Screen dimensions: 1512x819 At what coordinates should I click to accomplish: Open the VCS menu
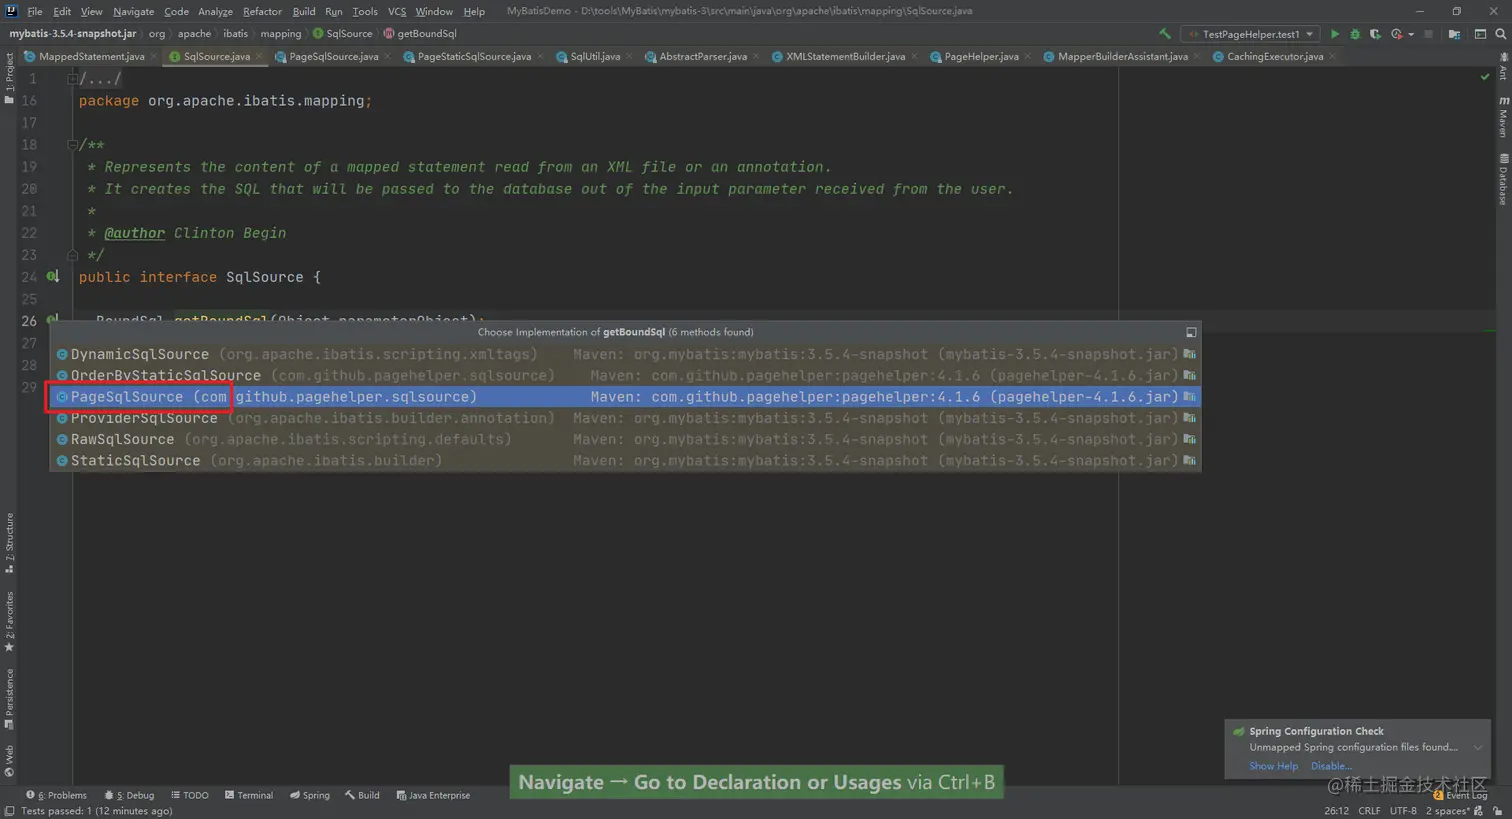(397, 11)
